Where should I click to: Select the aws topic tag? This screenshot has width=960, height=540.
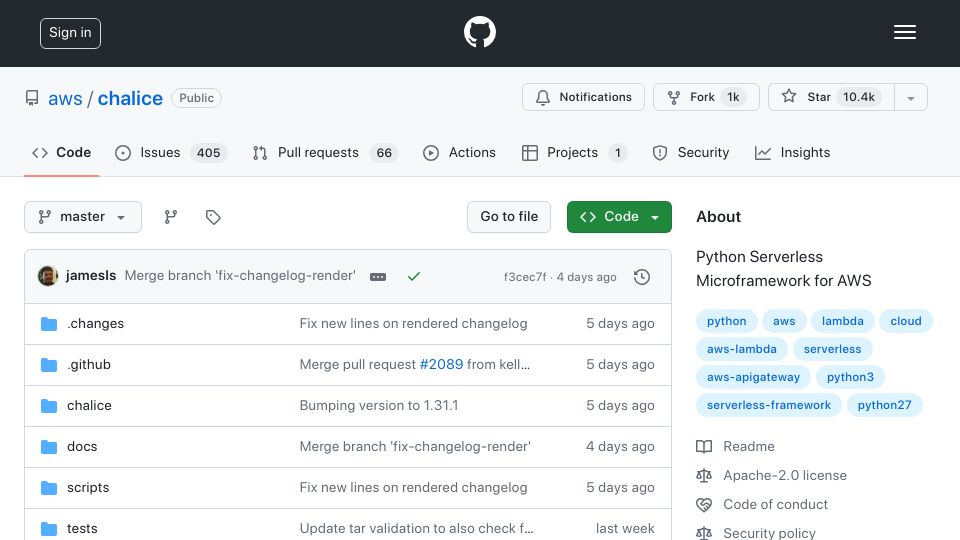784,321
